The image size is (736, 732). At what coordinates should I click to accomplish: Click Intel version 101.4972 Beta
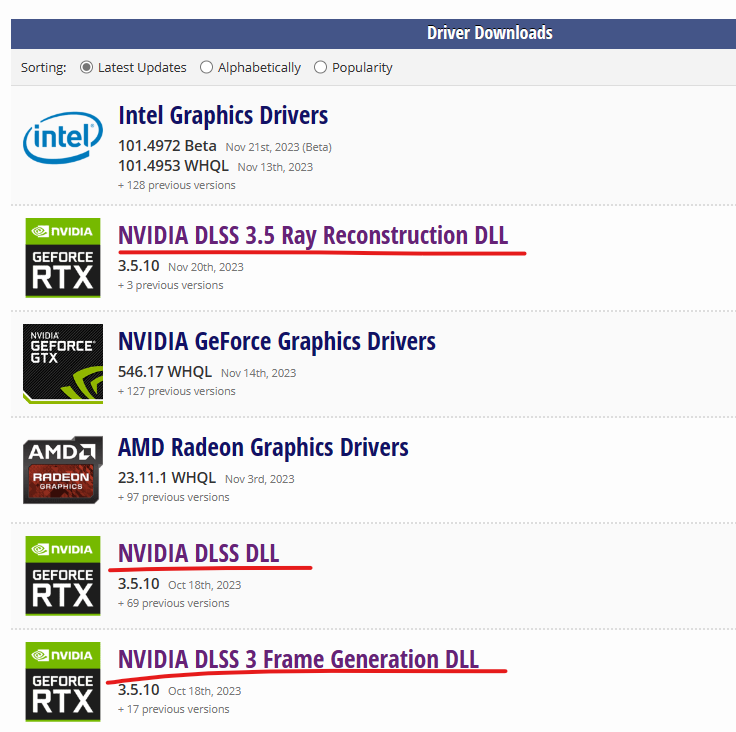pyautogui.click(x=167, y=146)
